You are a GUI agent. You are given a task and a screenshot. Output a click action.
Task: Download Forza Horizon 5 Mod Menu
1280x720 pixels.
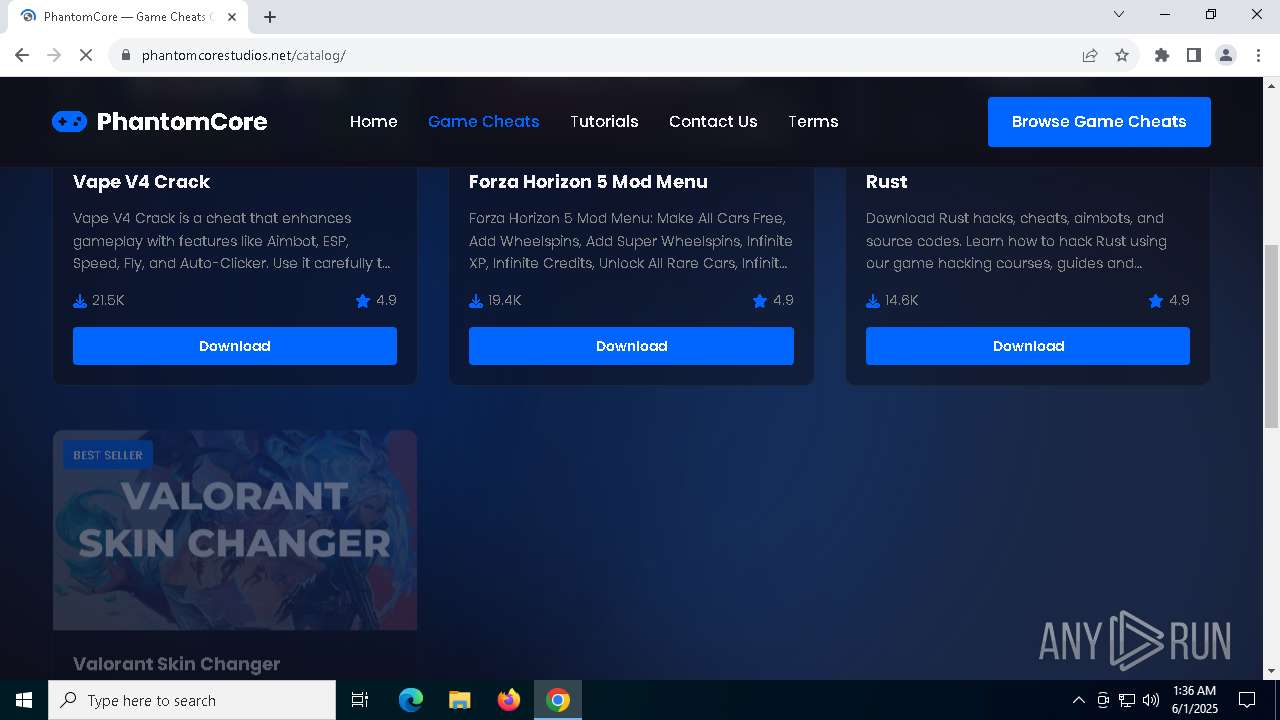tap(631, 346)
